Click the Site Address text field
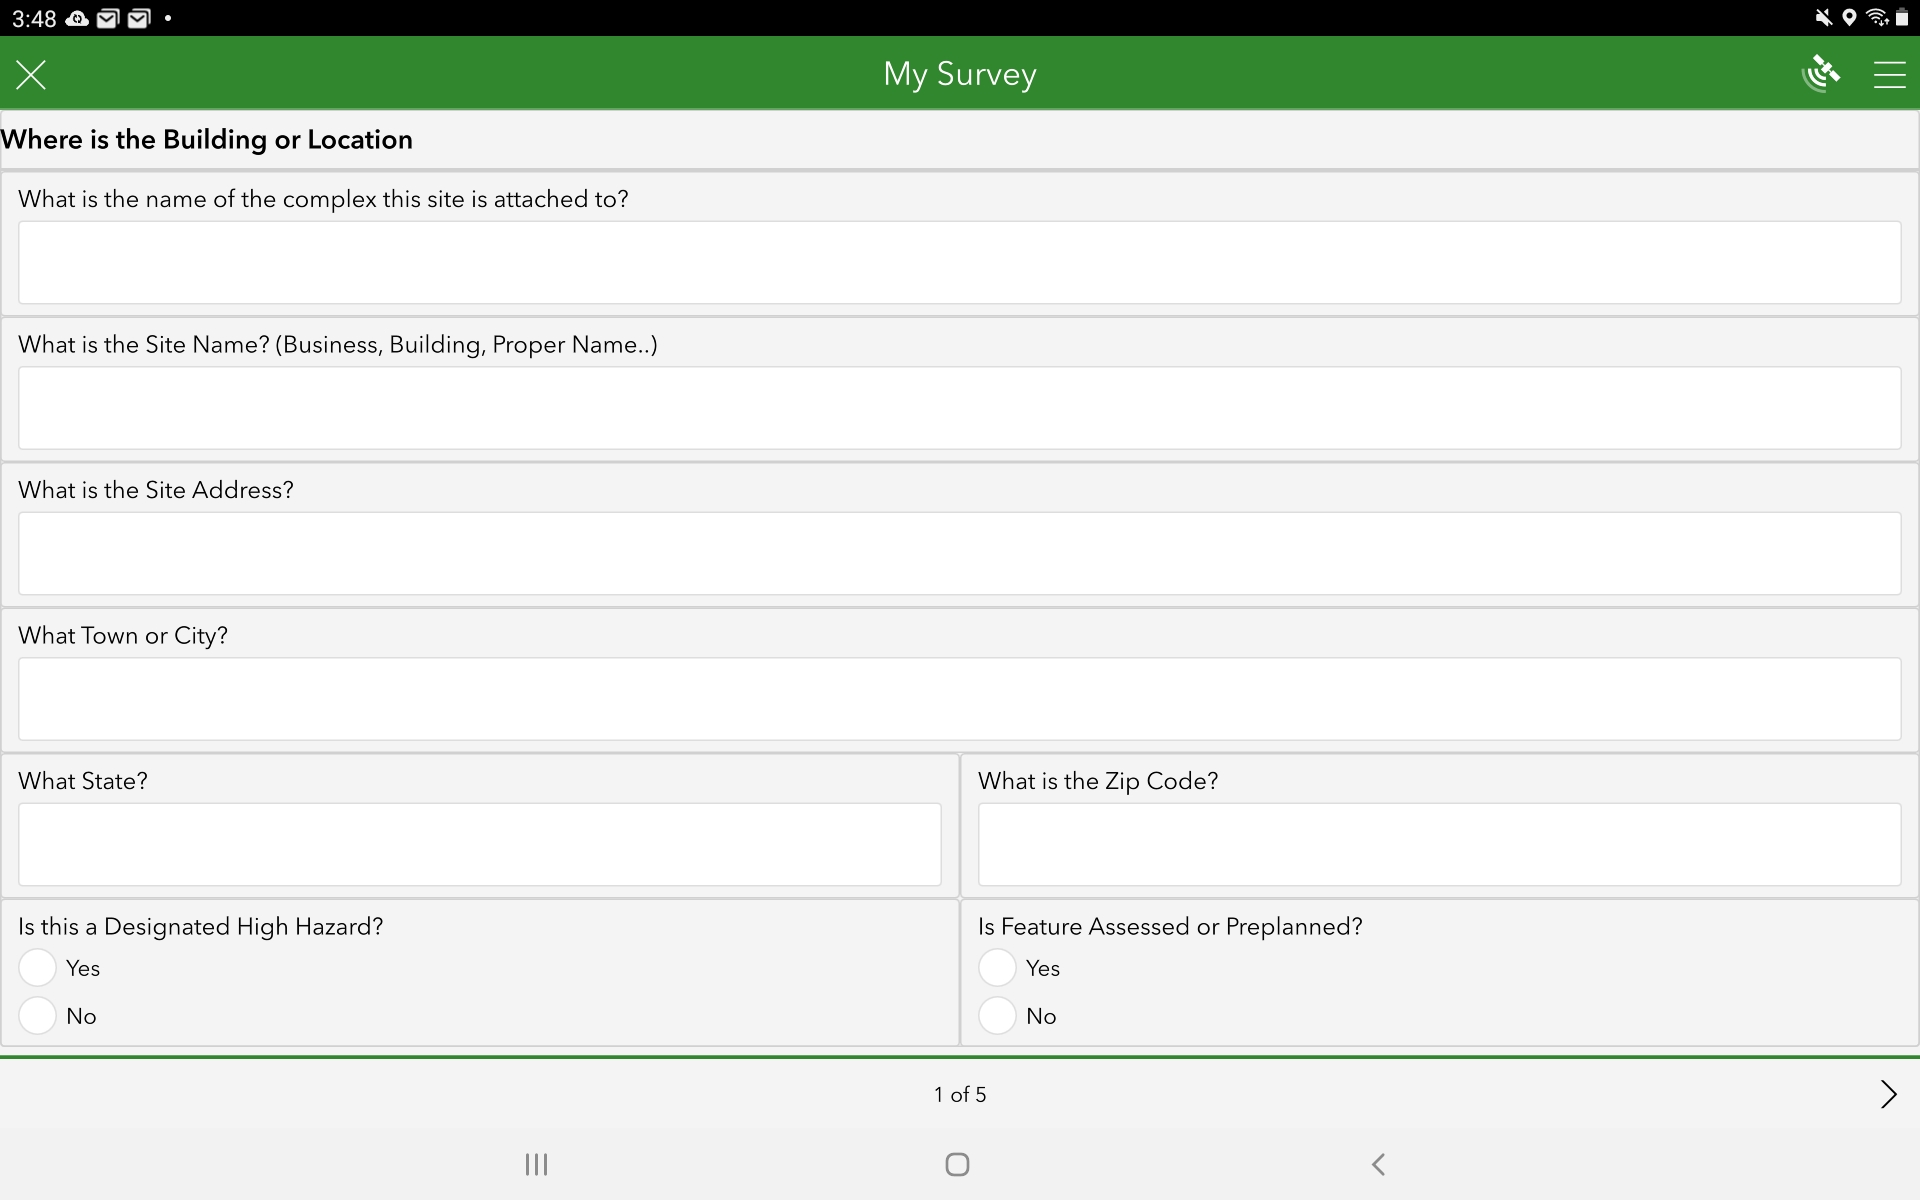The width and height of the screenshot is (1920, 1200). point(958,553)
